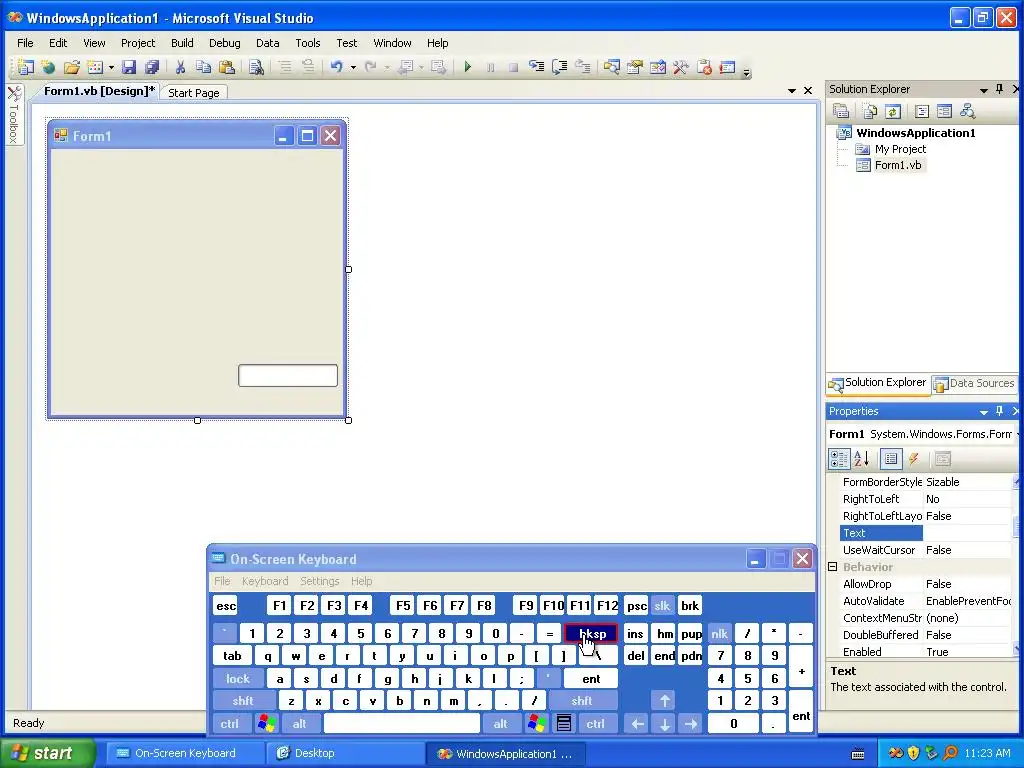
Task: Toggle Alphabetical sort in Properties panel
Action: coord(861,459)
